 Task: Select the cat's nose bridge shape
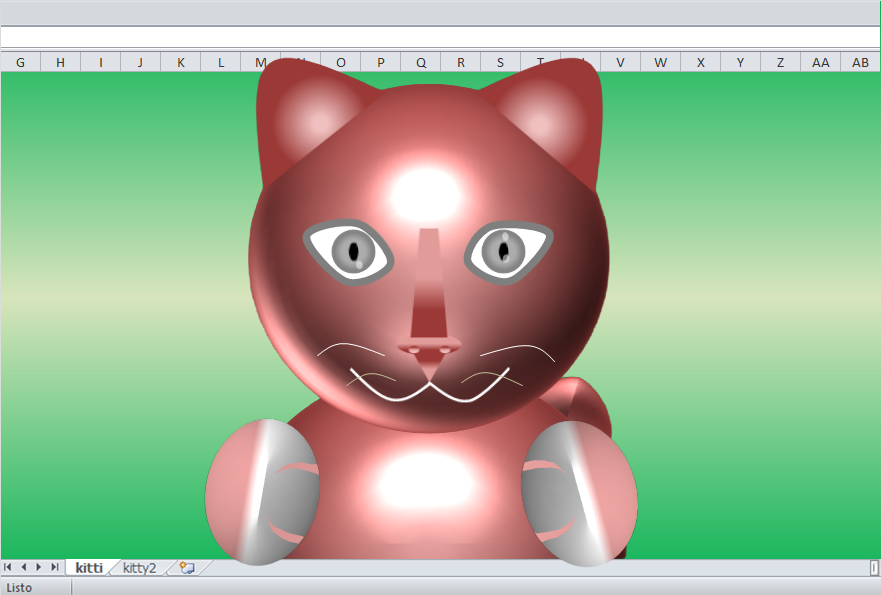(429, 283)
